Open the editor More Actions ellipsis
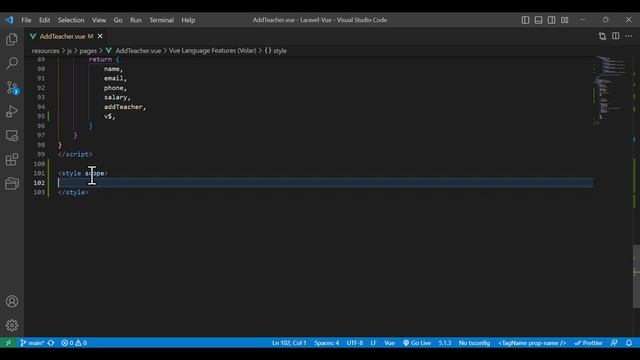This screenshot has height=360, width=640. (x=629, y=36)
